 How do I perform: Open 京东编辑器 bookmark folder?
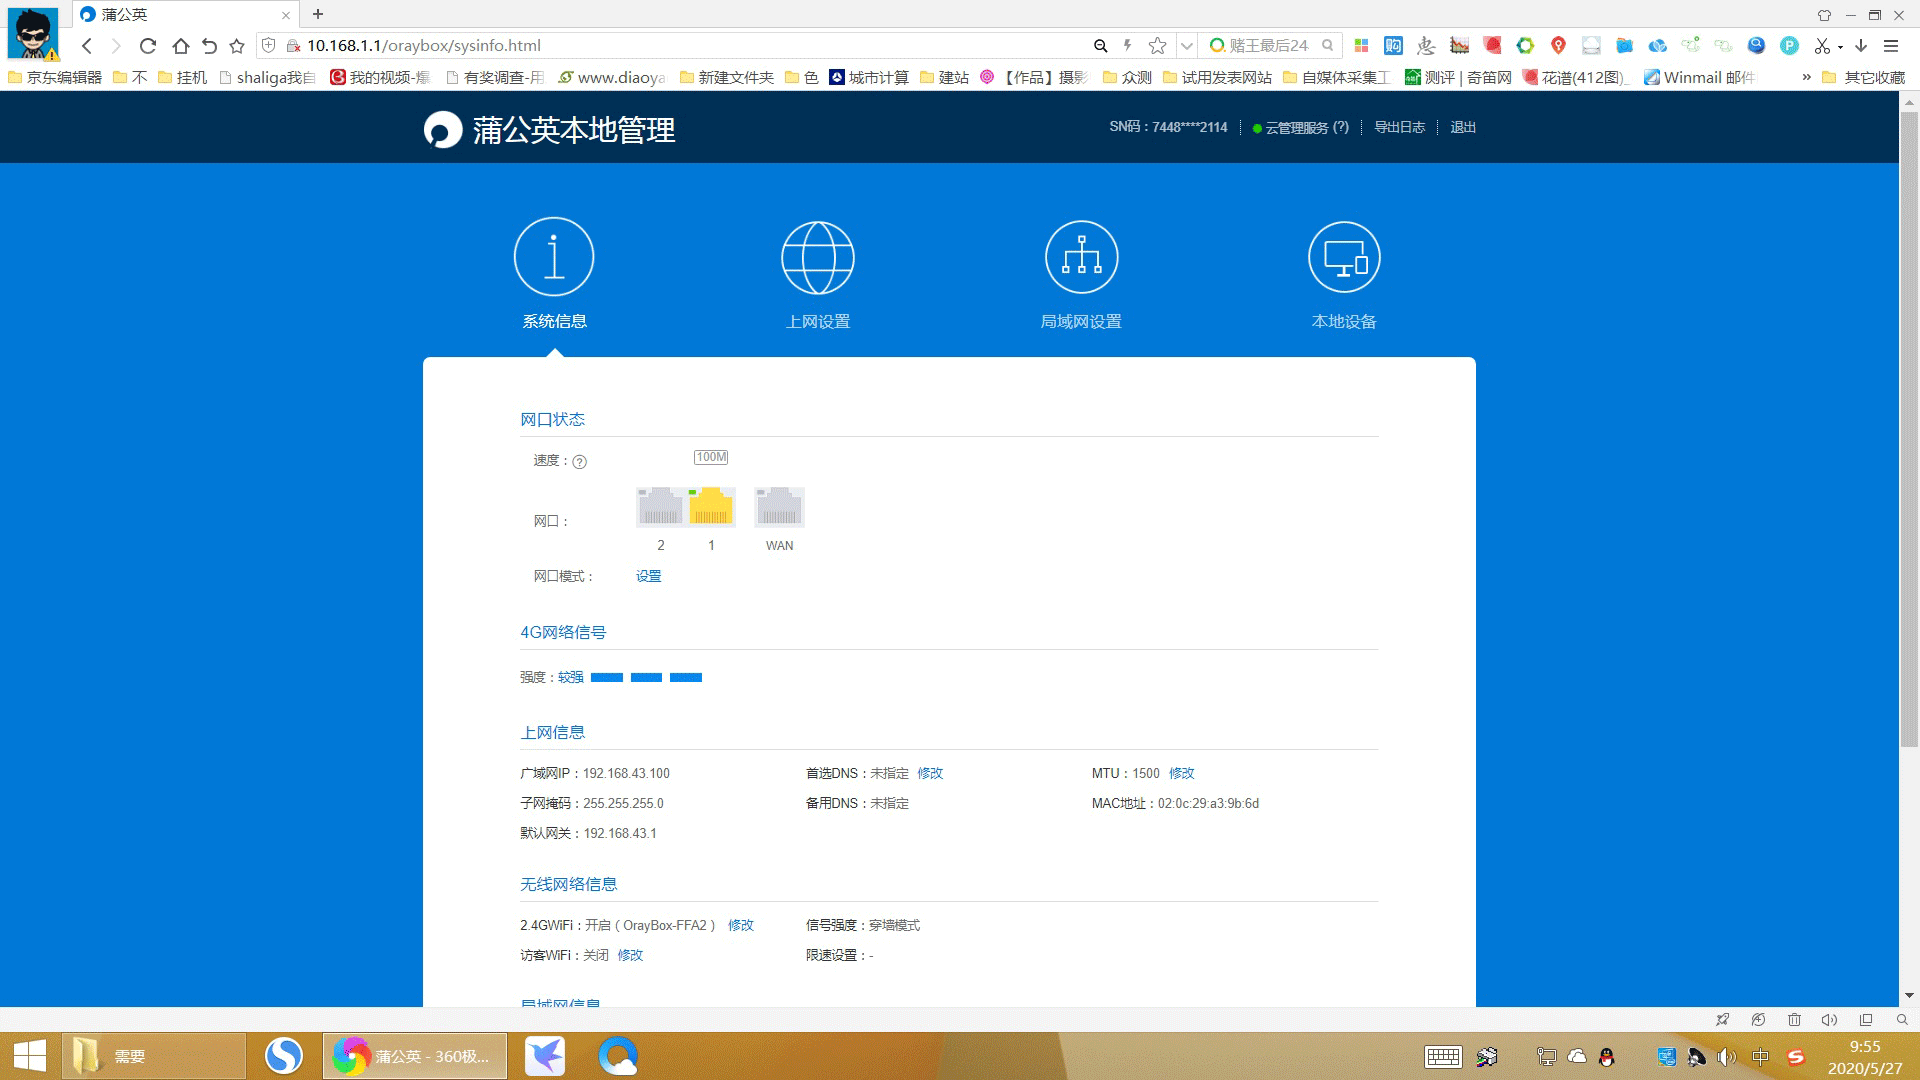point(55,77)
